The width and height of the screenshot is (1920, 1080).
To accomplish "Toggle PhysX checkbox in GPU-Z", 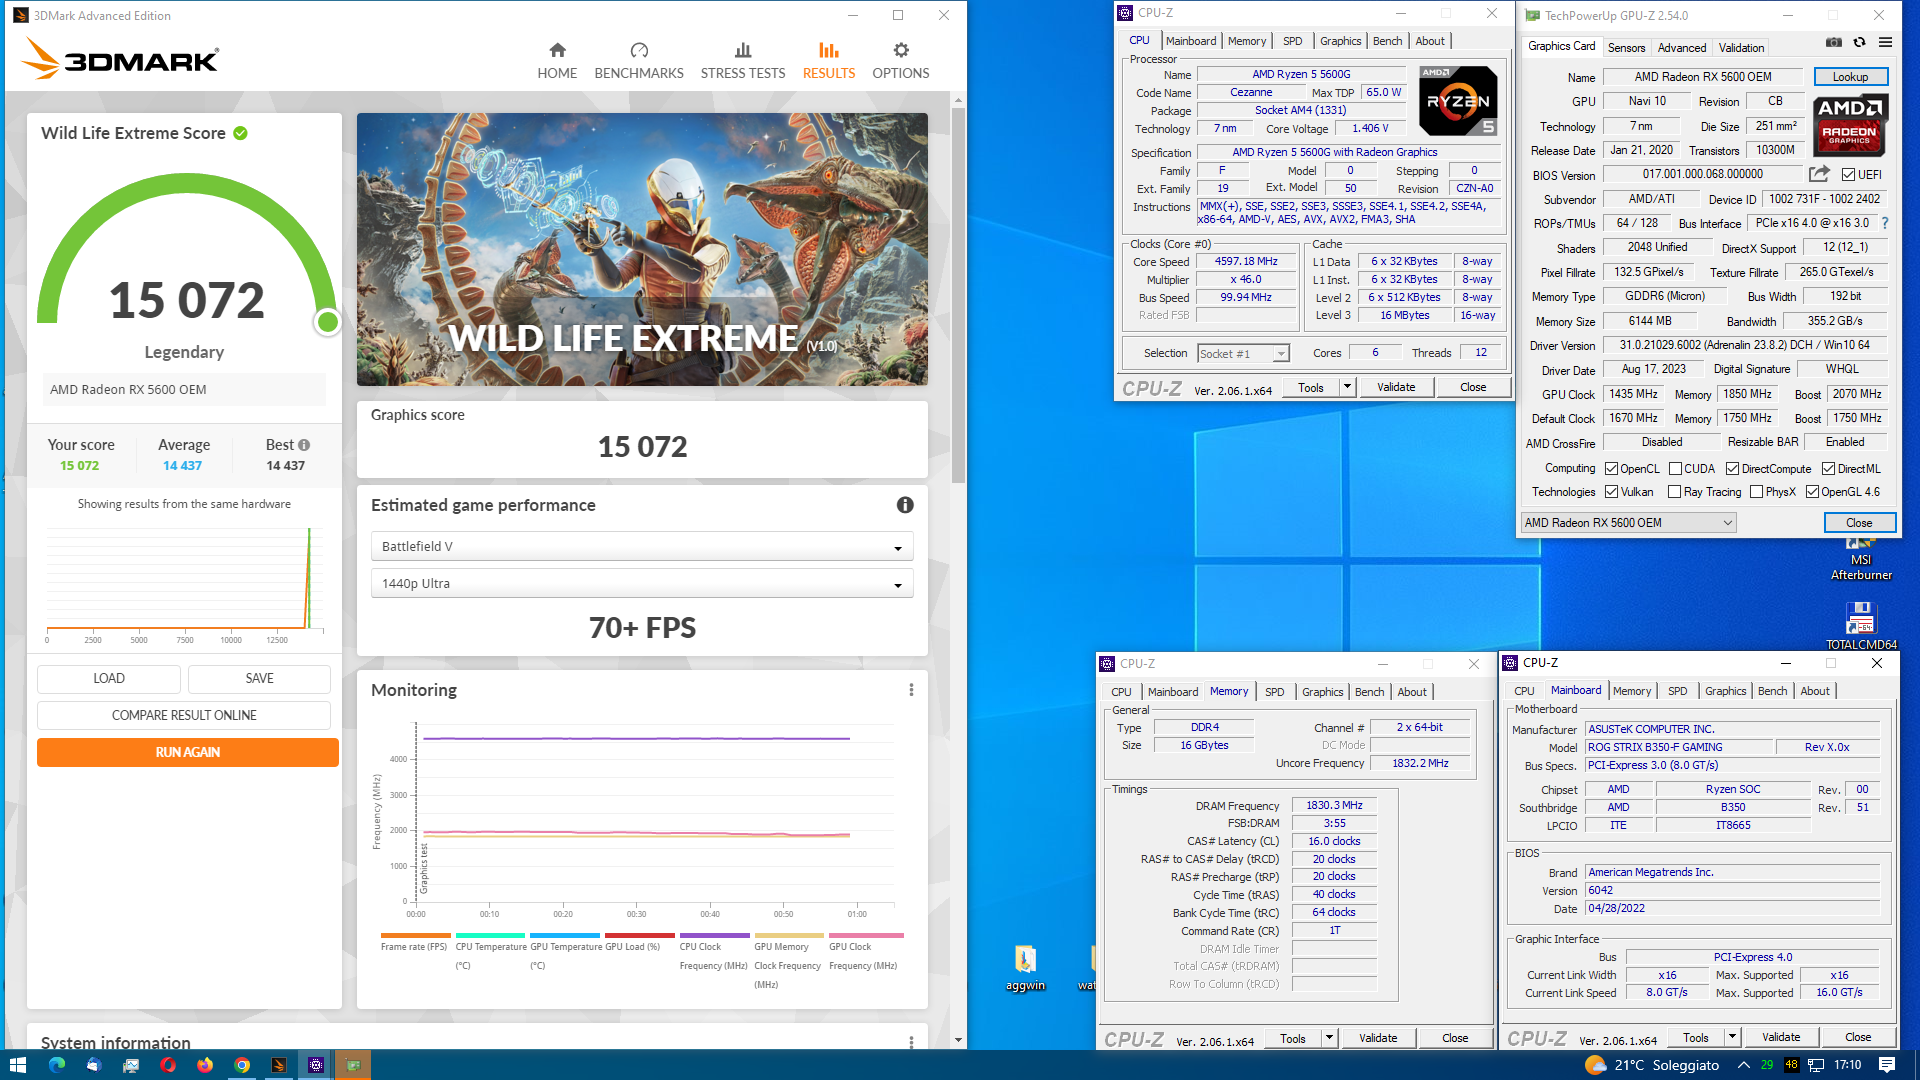I will click(x=1756, y=491).
